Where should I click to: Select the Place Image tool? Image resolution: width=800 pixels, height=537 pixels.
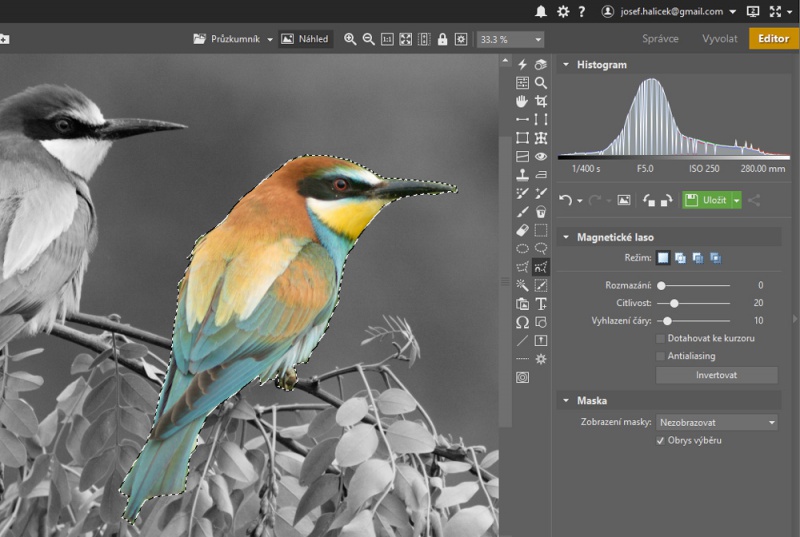click(522, 303)
